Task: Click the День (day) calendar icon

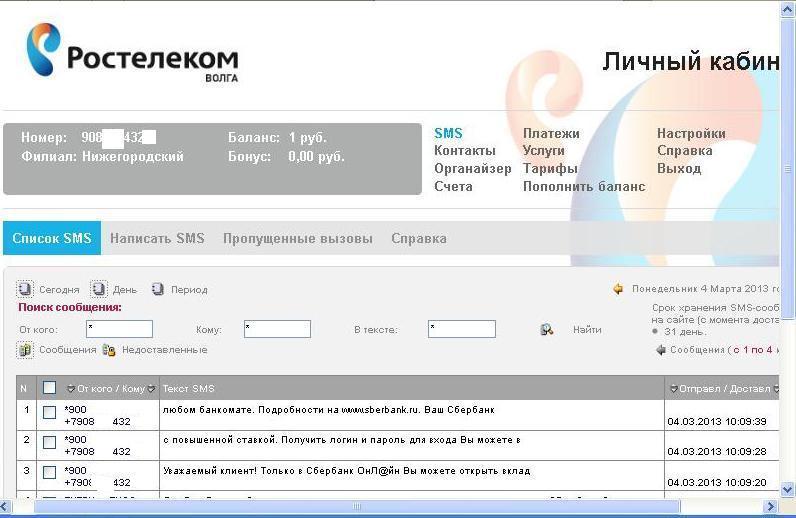Action: (x=99, y=289)
